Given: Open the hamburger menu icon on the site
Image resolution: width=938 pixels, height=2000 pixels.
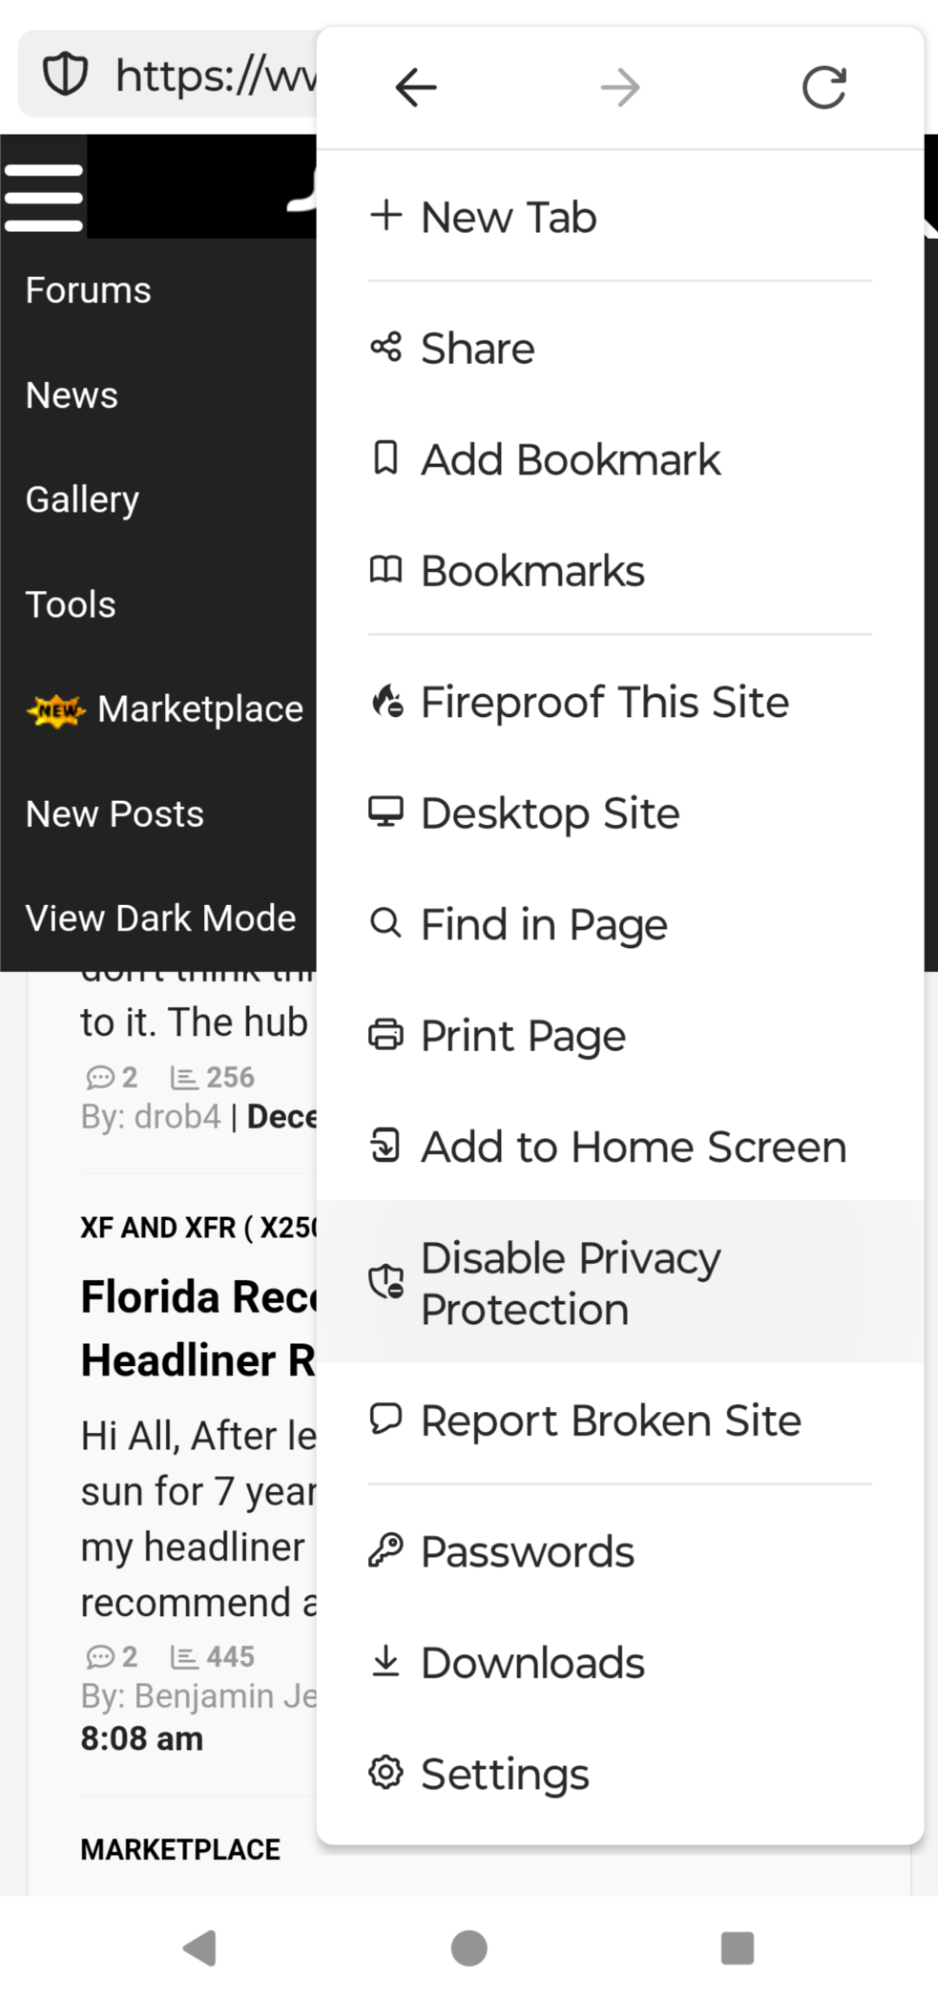Looking at the screenshot, I should point(44,197).
